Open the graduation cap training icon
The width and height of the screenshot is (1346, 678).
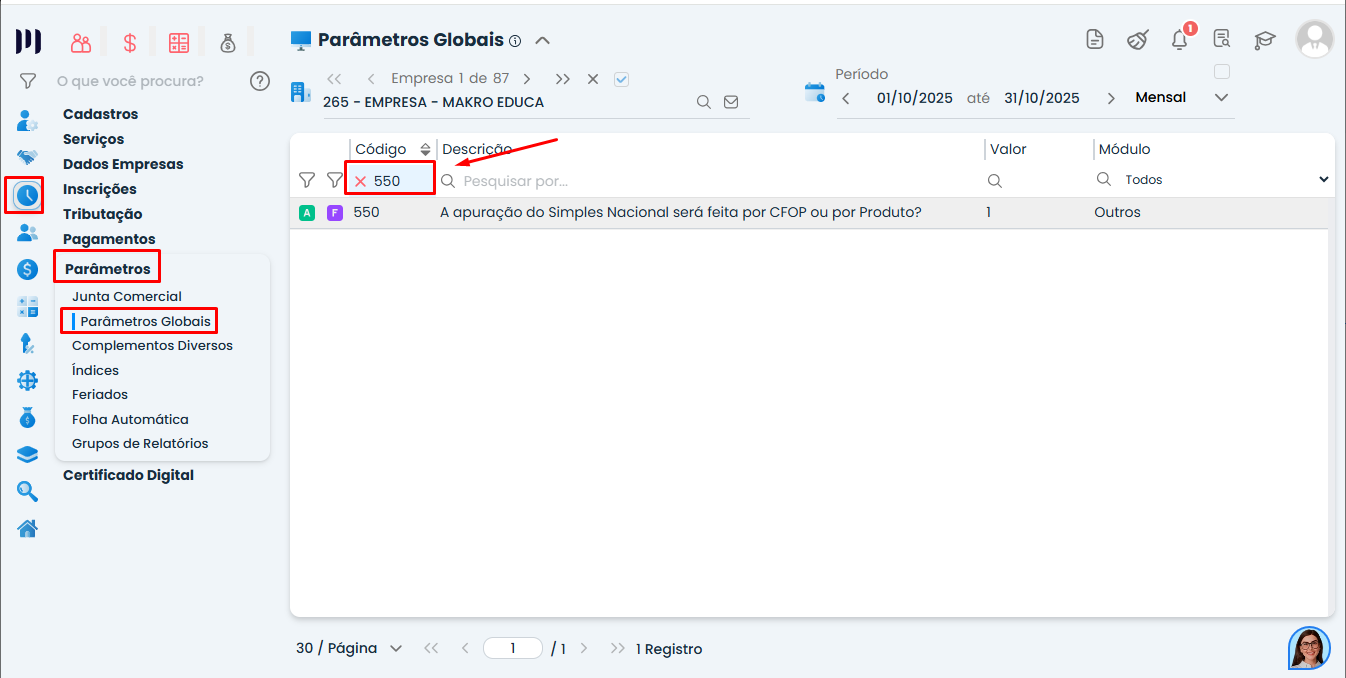[x=1265, y=40]
